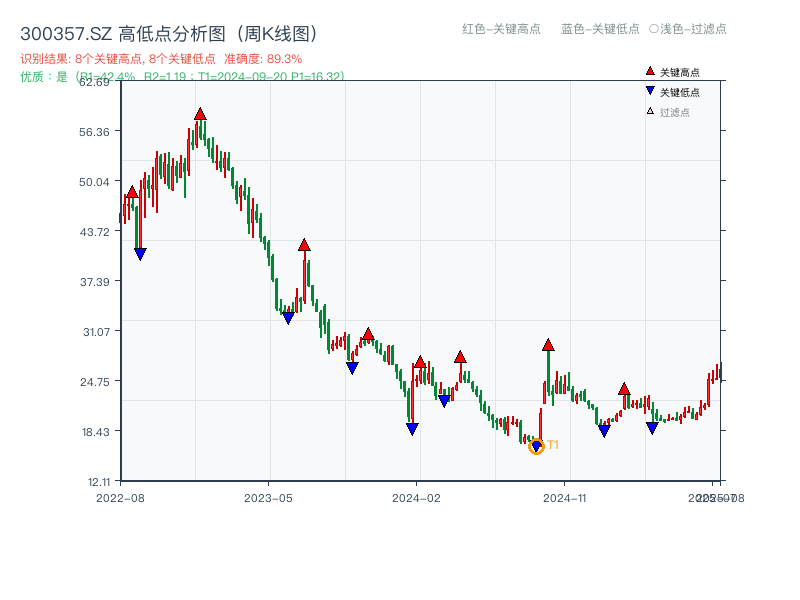The height and width of the screenshot is (600, 800).
Task: Select the blue key-low triangle near 33 after 2023-05
Action: click(288, 318)
